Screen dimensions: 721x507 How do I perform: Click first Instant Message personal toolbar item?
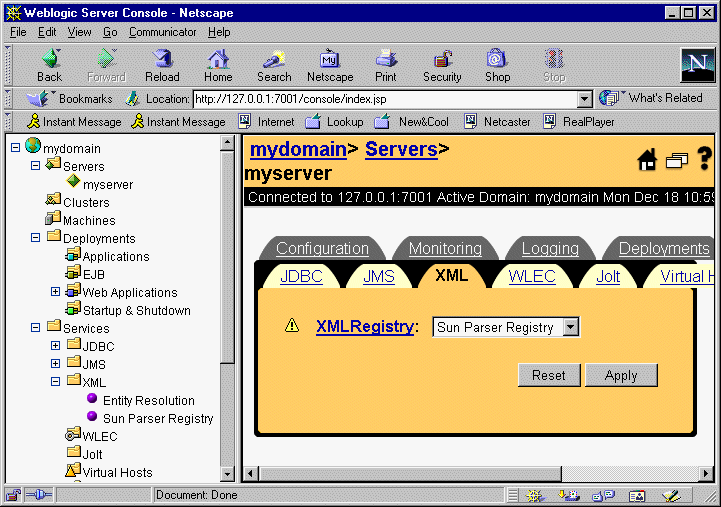74,122
